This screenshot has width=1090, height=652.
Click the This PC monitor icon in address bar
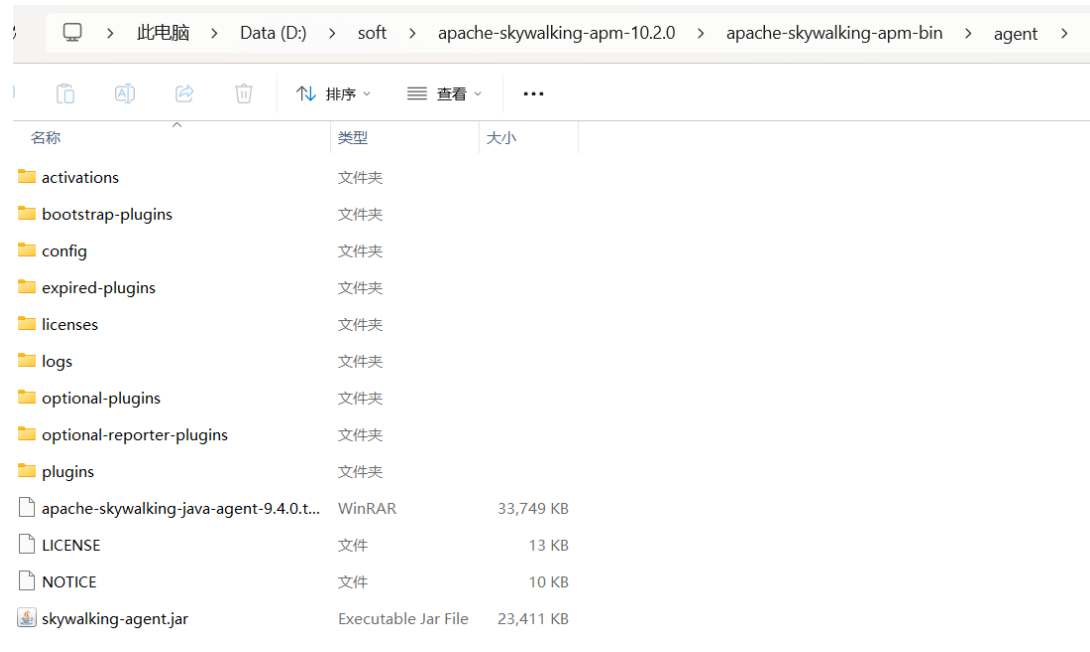pyautogui.click(x=72, y=33)
